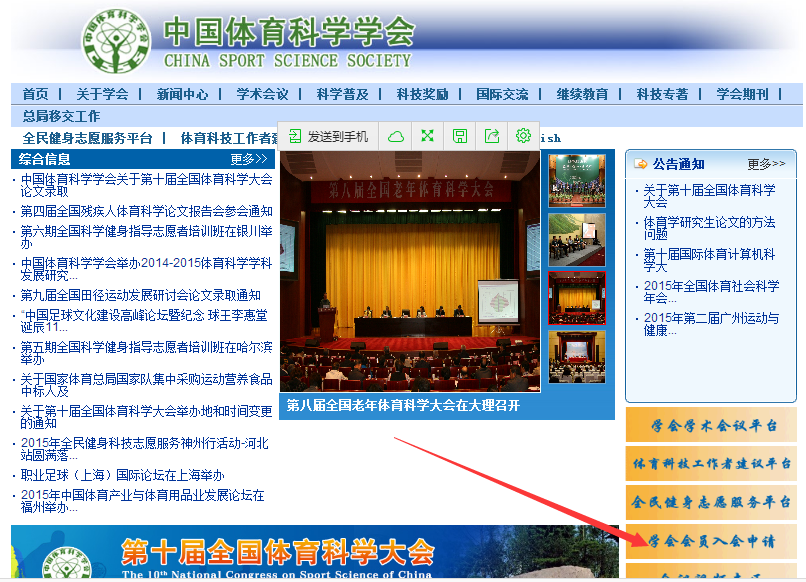The height and width of the screenshot is (582, 806).
Task: Open news link 职业足球（上海）国际论坛在上海举办
Action: point(122,475)
